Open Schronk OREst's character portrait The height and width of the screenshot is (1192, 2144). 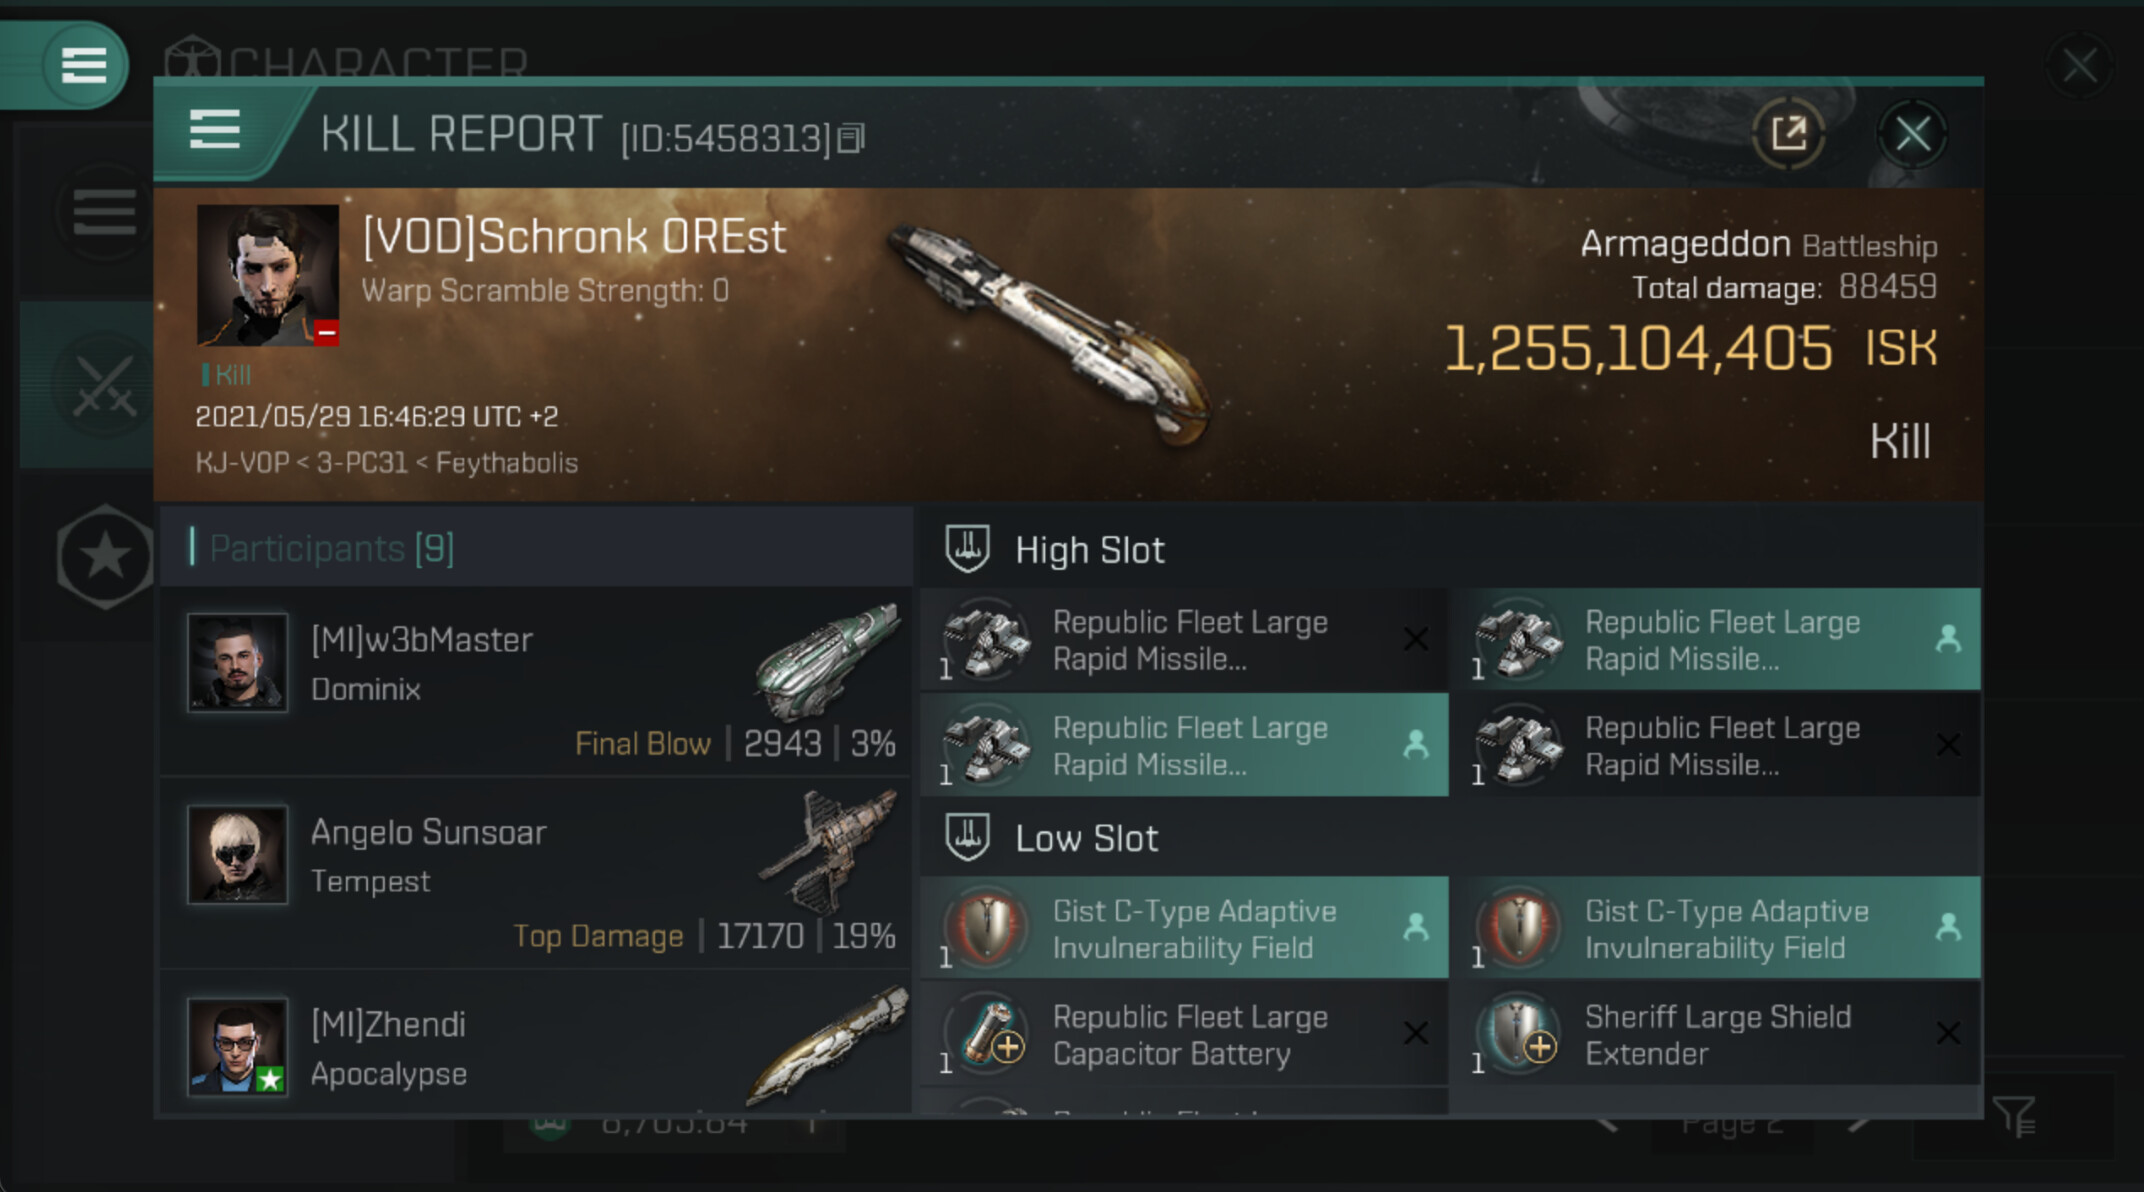(x=267, y=275)
